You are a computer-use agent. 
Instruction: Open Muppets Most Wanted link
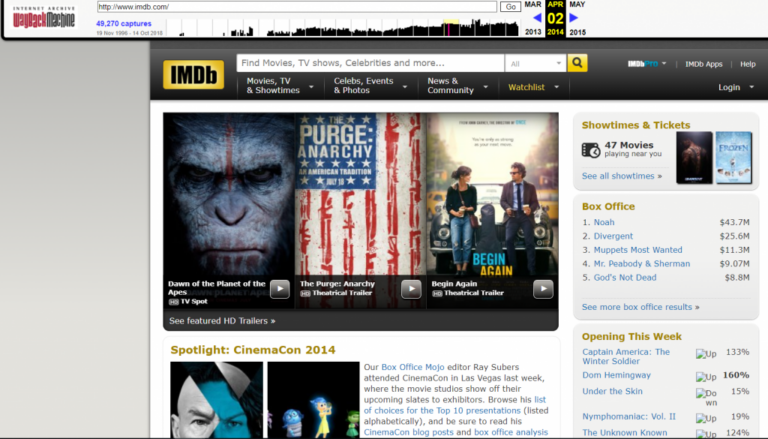point(638,250)
